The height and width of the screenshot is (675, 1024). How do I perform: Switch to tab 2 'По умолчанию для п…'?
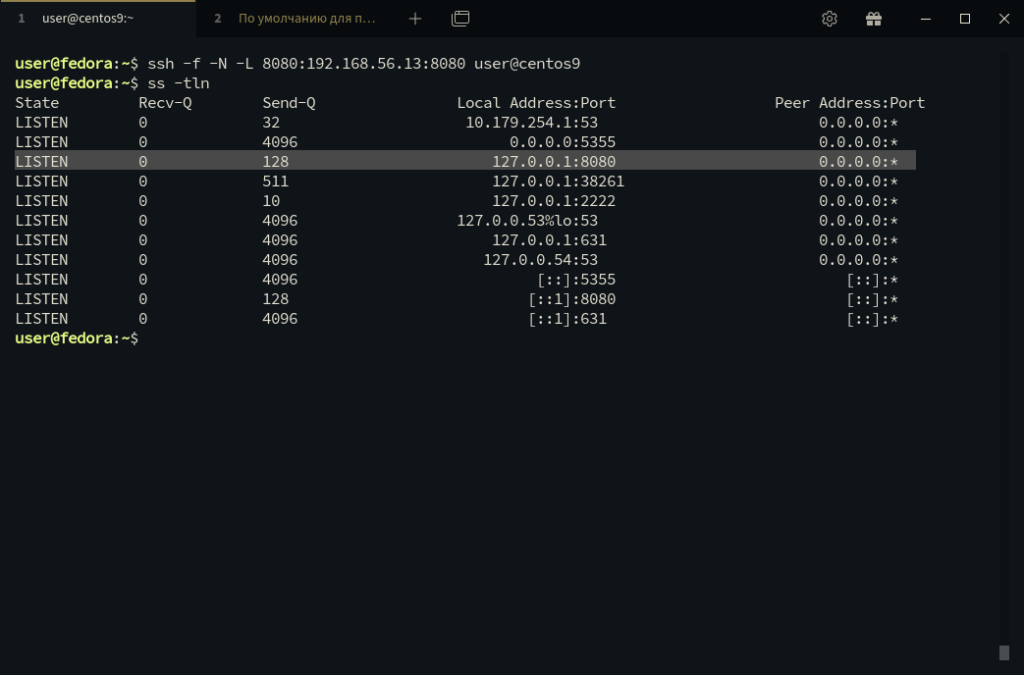click(295, 19)
